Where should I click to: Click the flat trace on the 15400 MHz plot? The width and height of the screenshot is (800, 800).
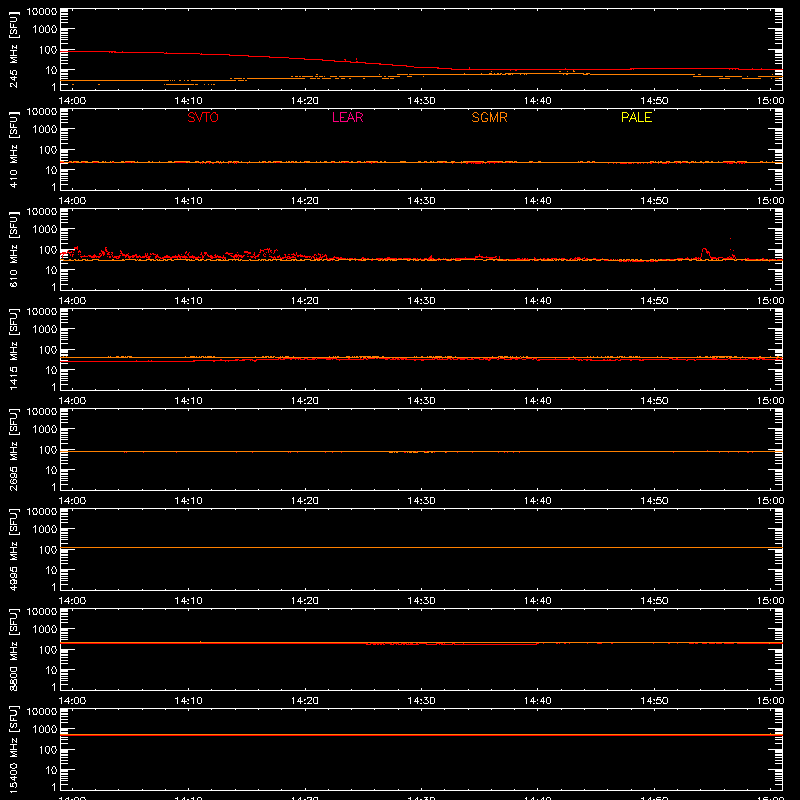[x=421, y=735]
